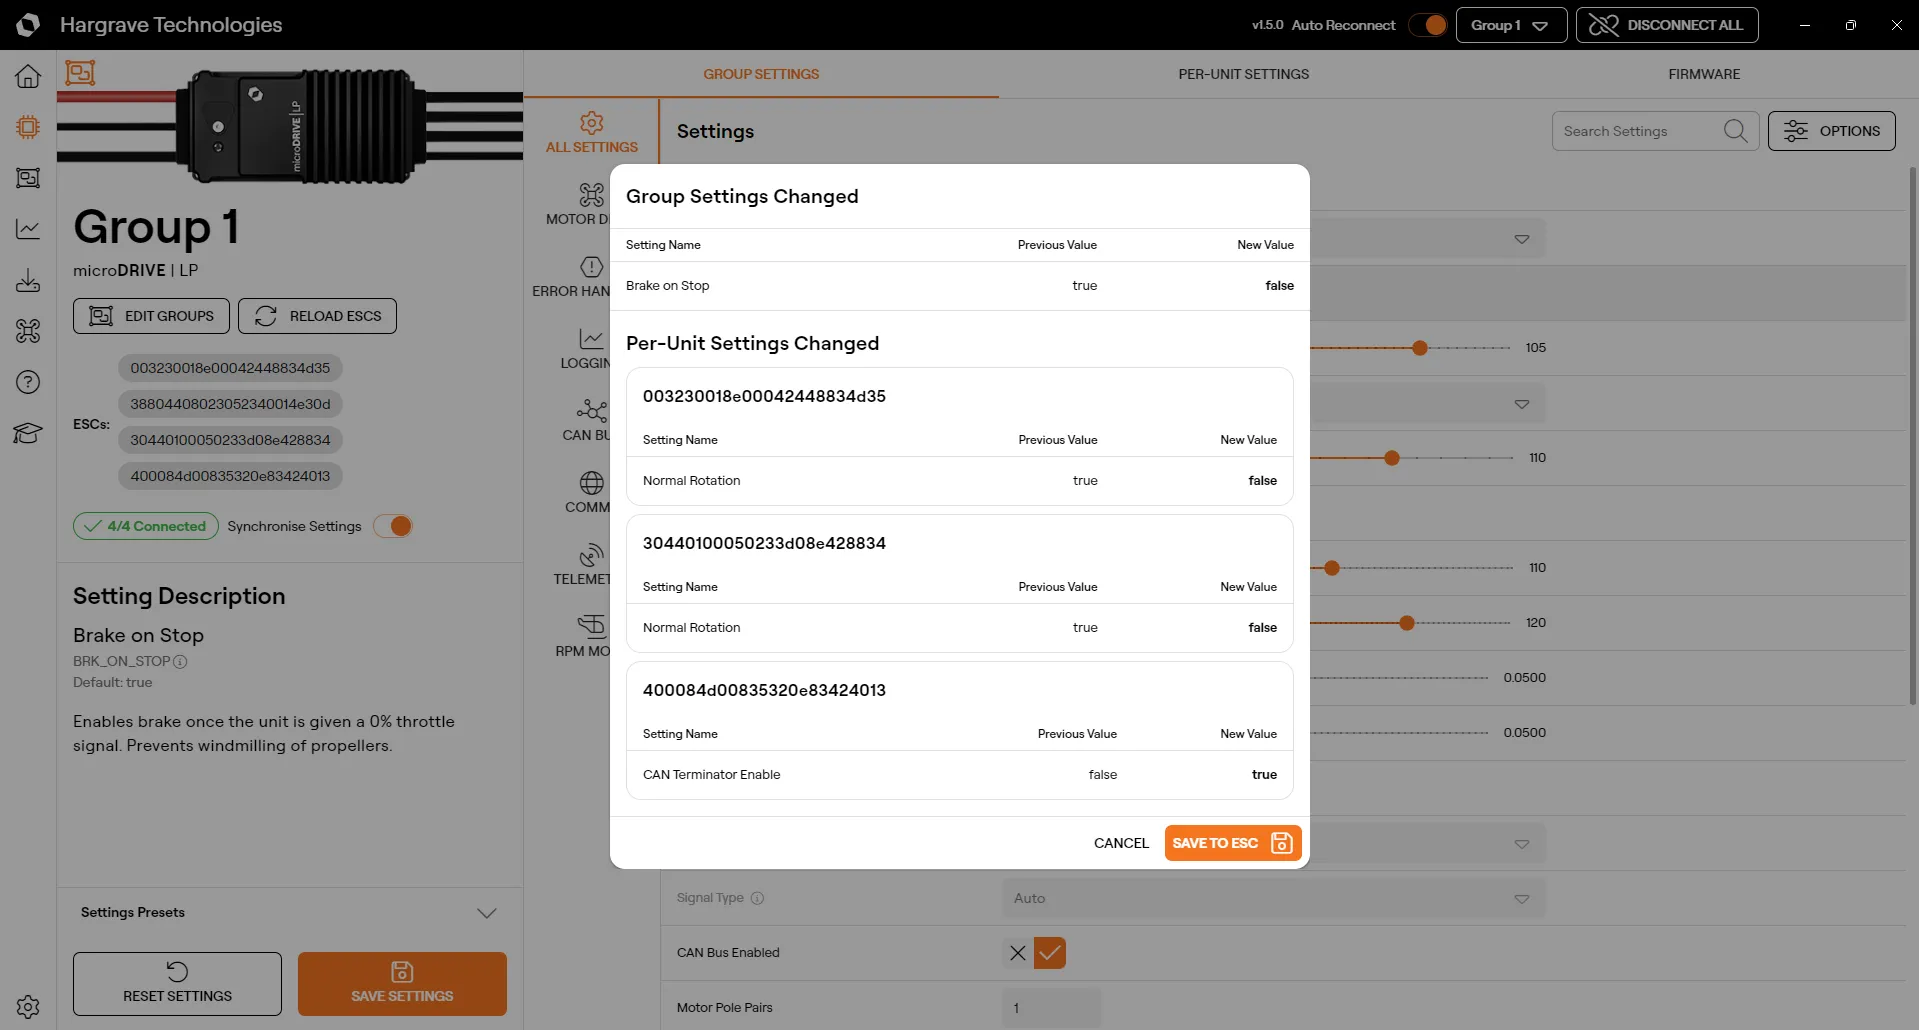The width and height of the screenshot is (1919, 1030).
Task: Click the Edit Groups button
Action: pos(151,316)
